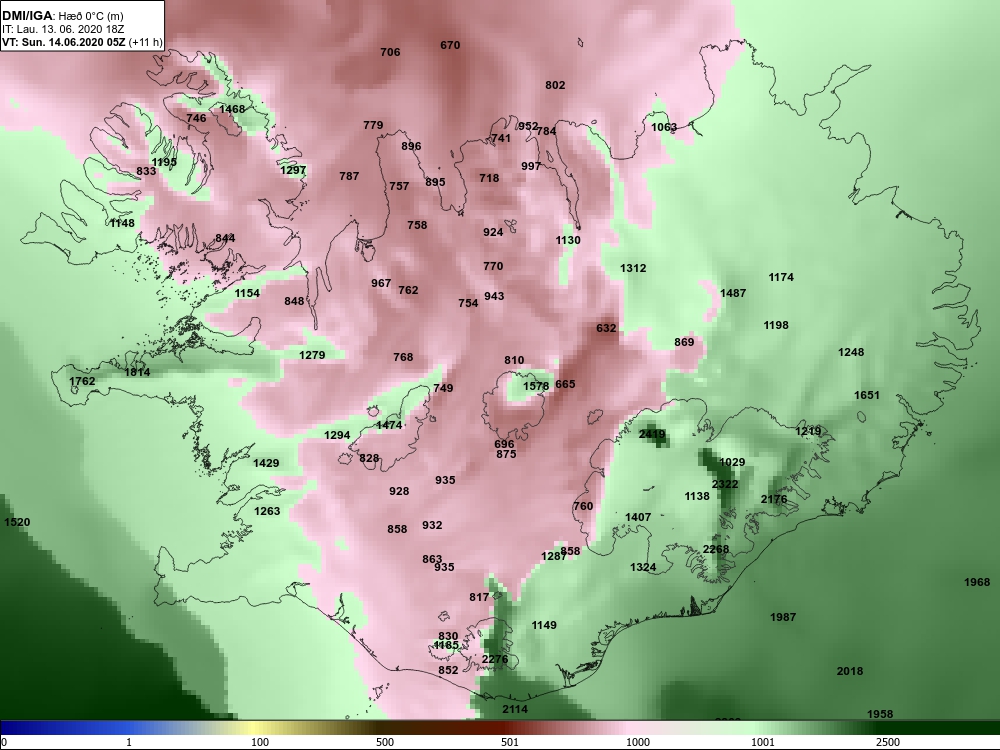Select the 1174 label
1000x750 pixels.
(x=781, y=277)
